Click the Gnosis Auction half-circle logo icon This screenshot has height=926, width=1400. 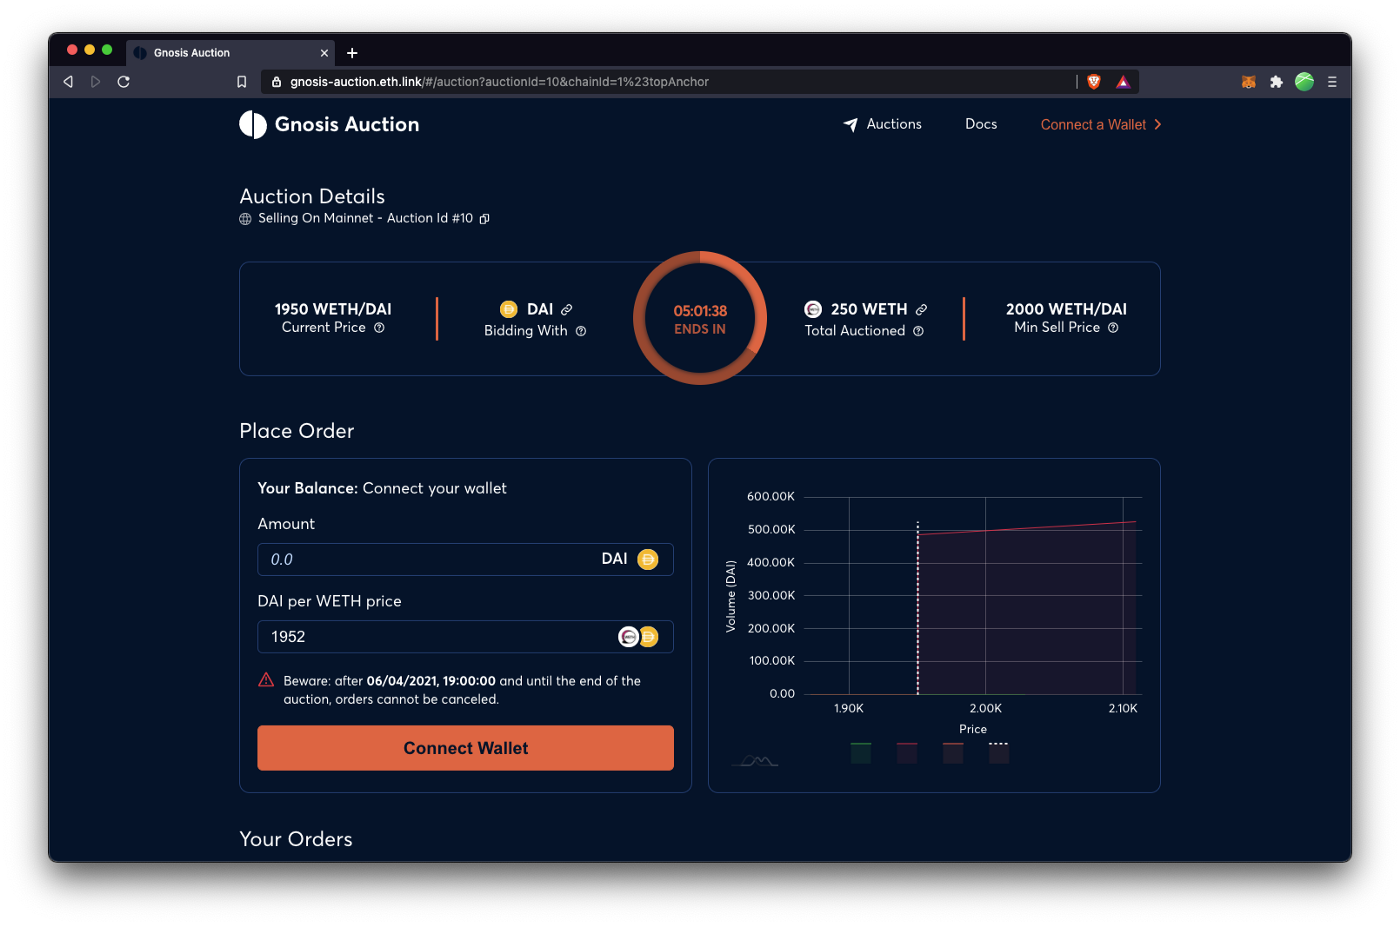click(253, 125)
